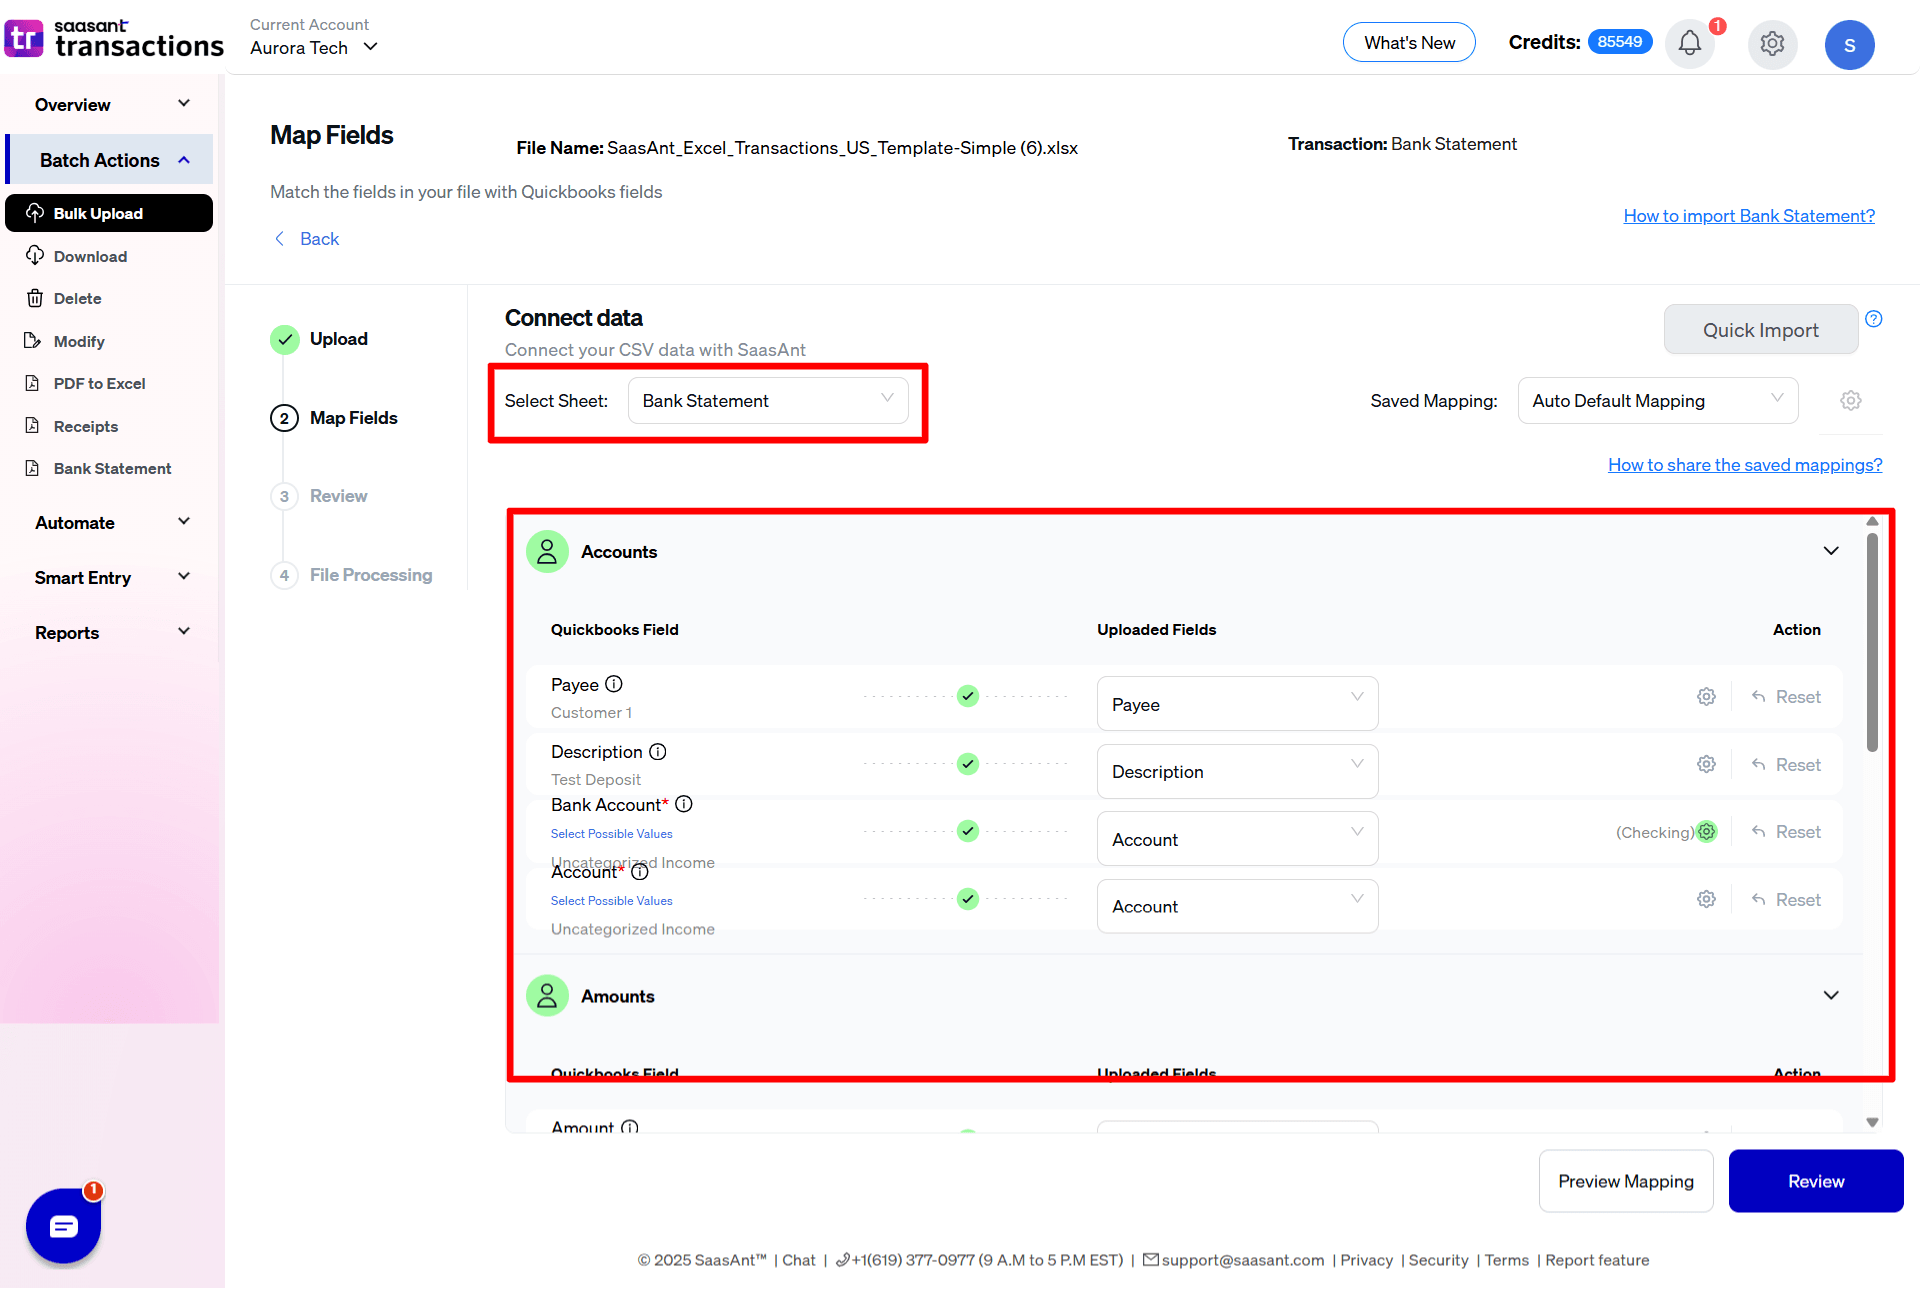Click the Accounts section person icon
The width and height of the screenshot is (1920, 1290).
[547, 551]
